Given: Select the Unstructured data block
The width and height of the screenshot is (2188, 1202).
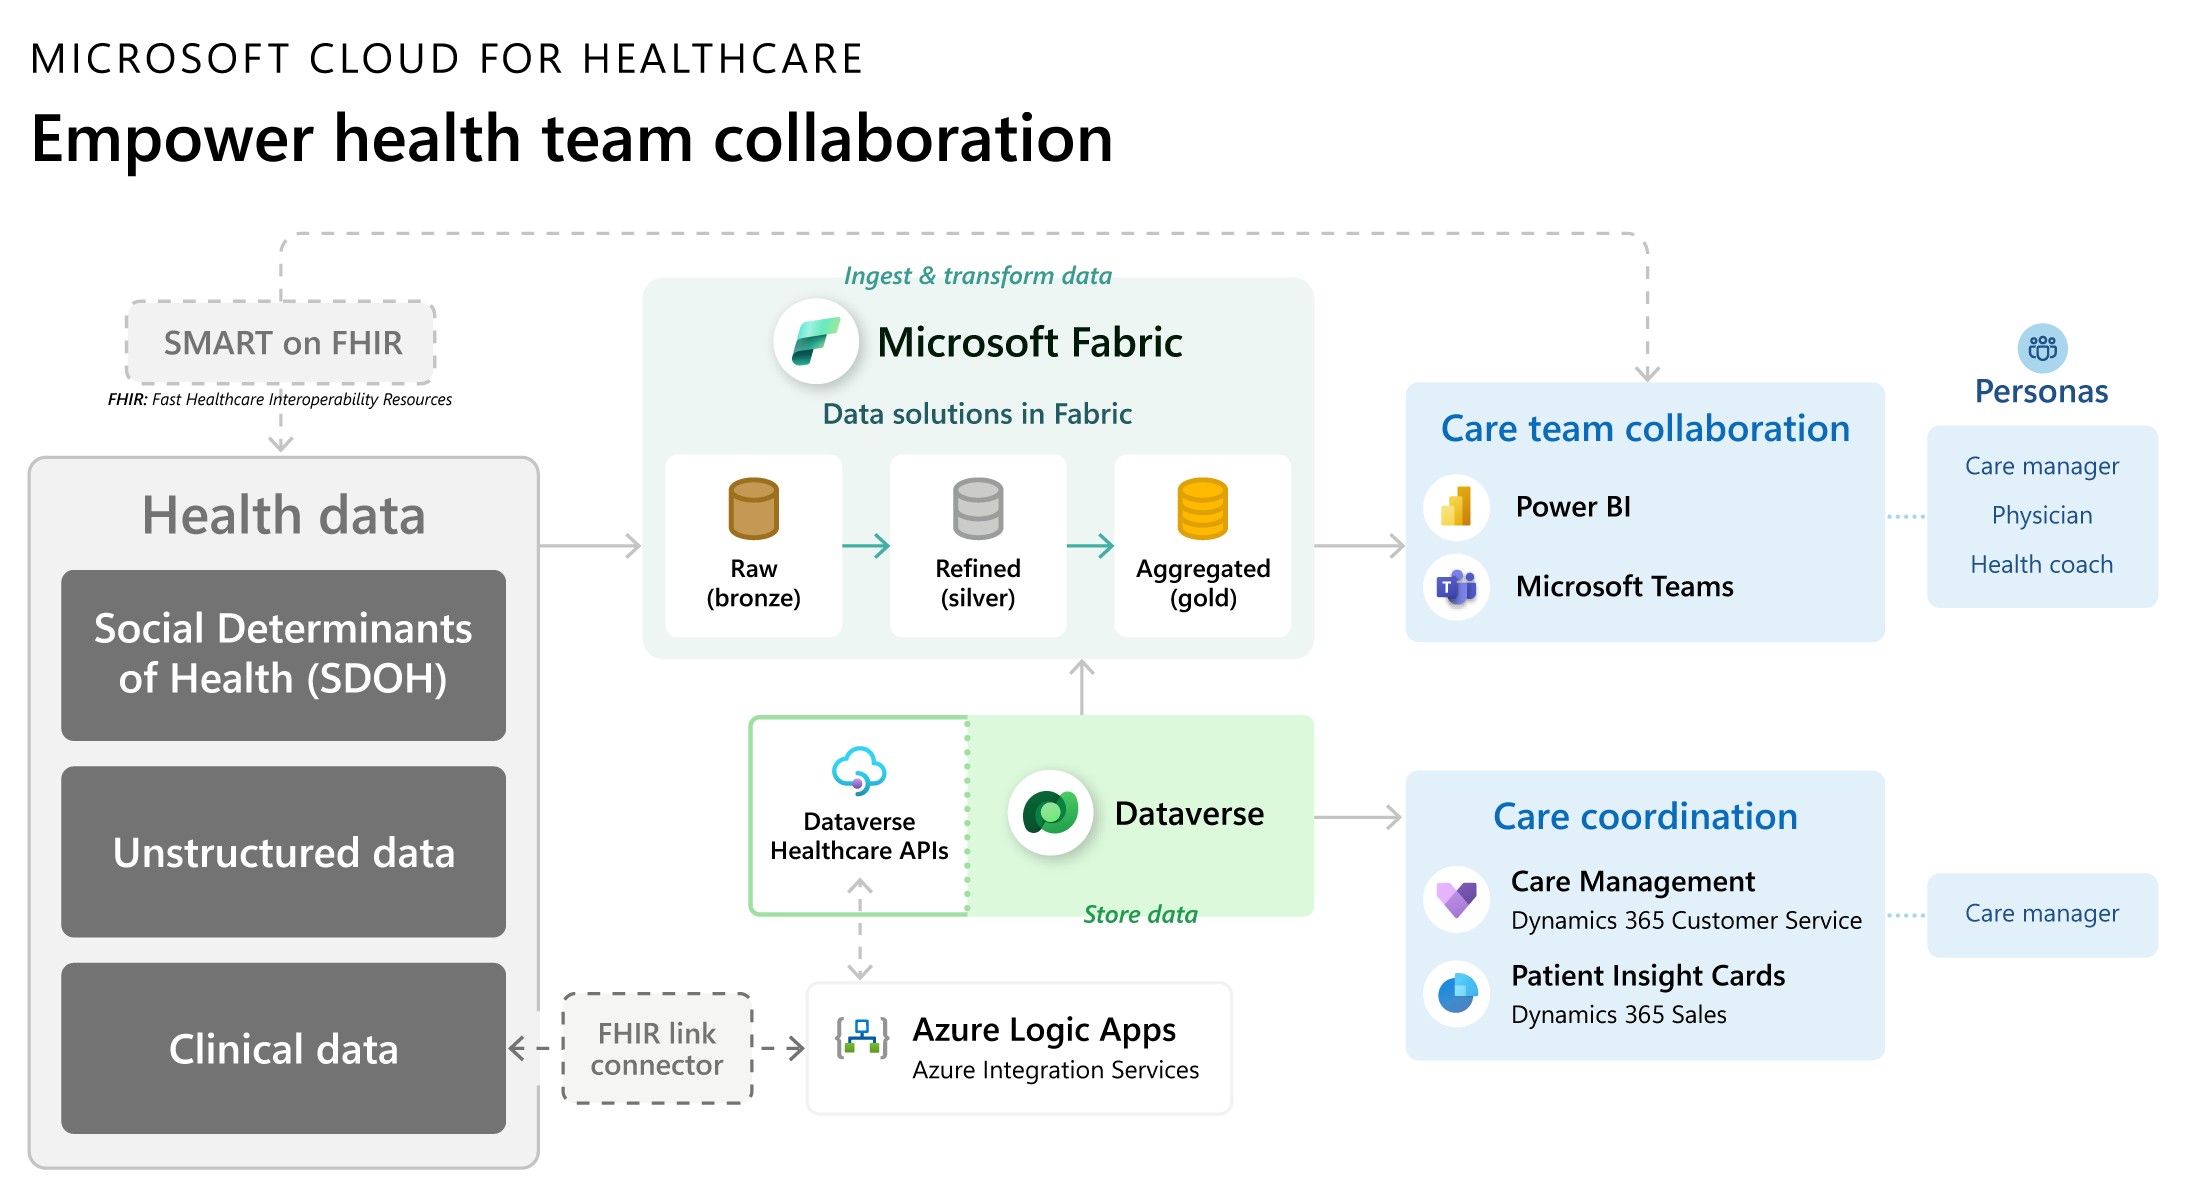Looking at the screenshot, I should [283, 852].
